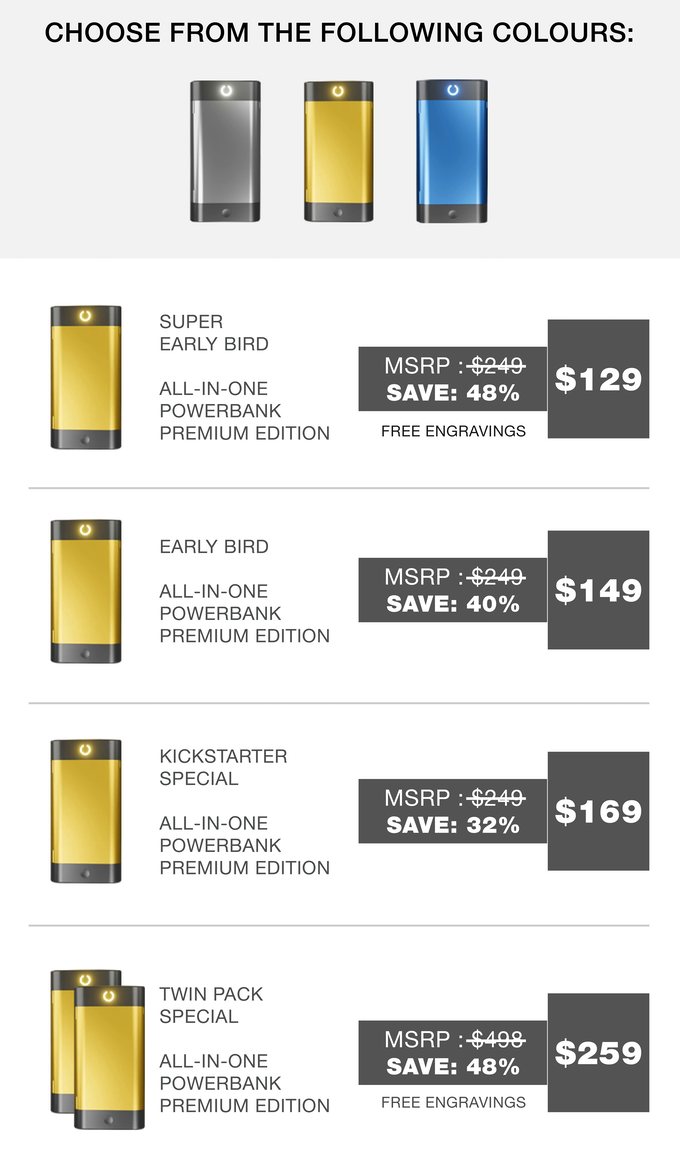Choose the $149 price box
The image size is (680, 1154).
coord(598,590)
